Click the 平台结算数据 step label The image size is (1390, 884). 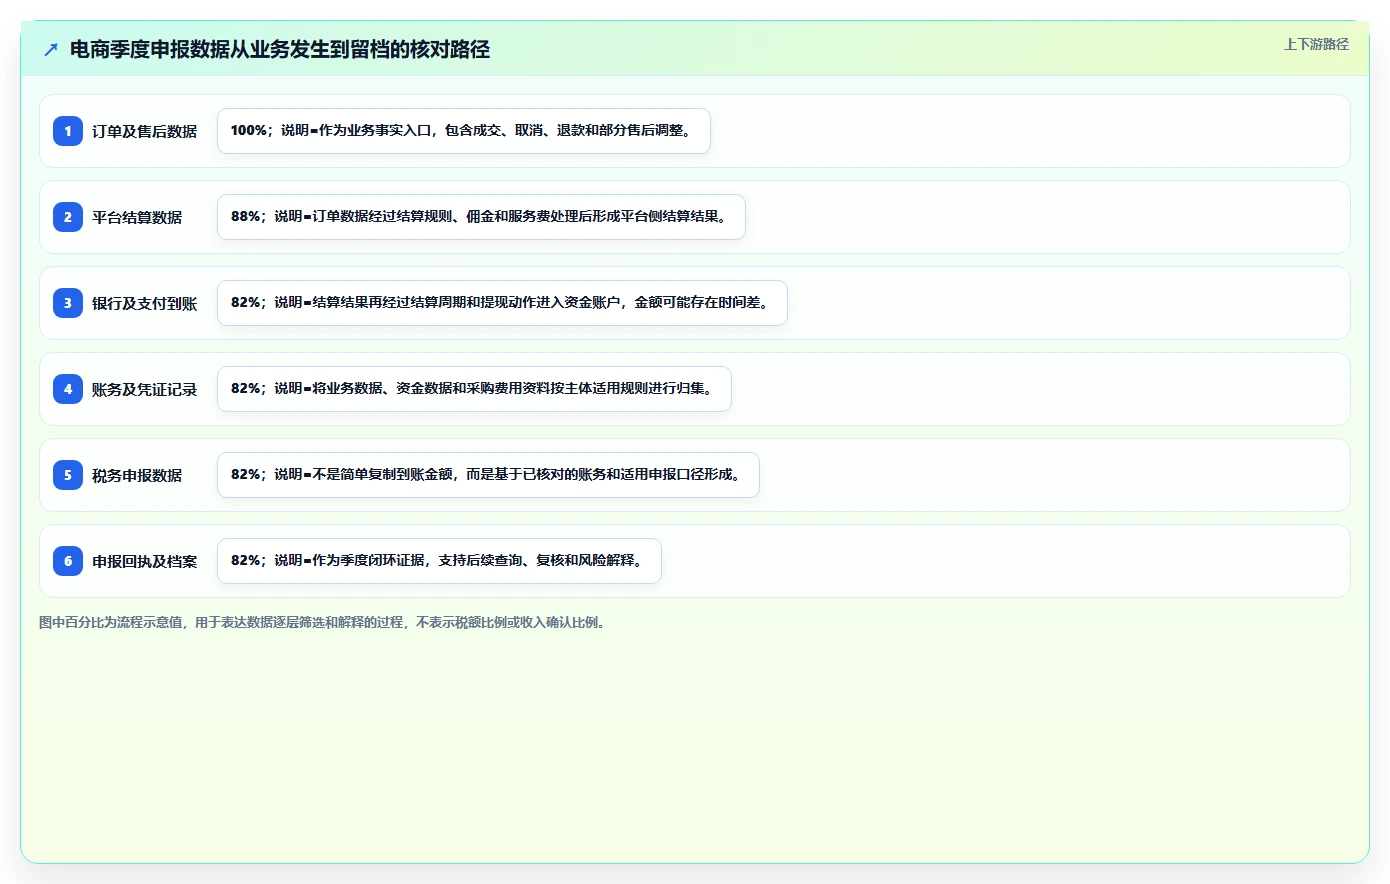[x=137, y=217]
